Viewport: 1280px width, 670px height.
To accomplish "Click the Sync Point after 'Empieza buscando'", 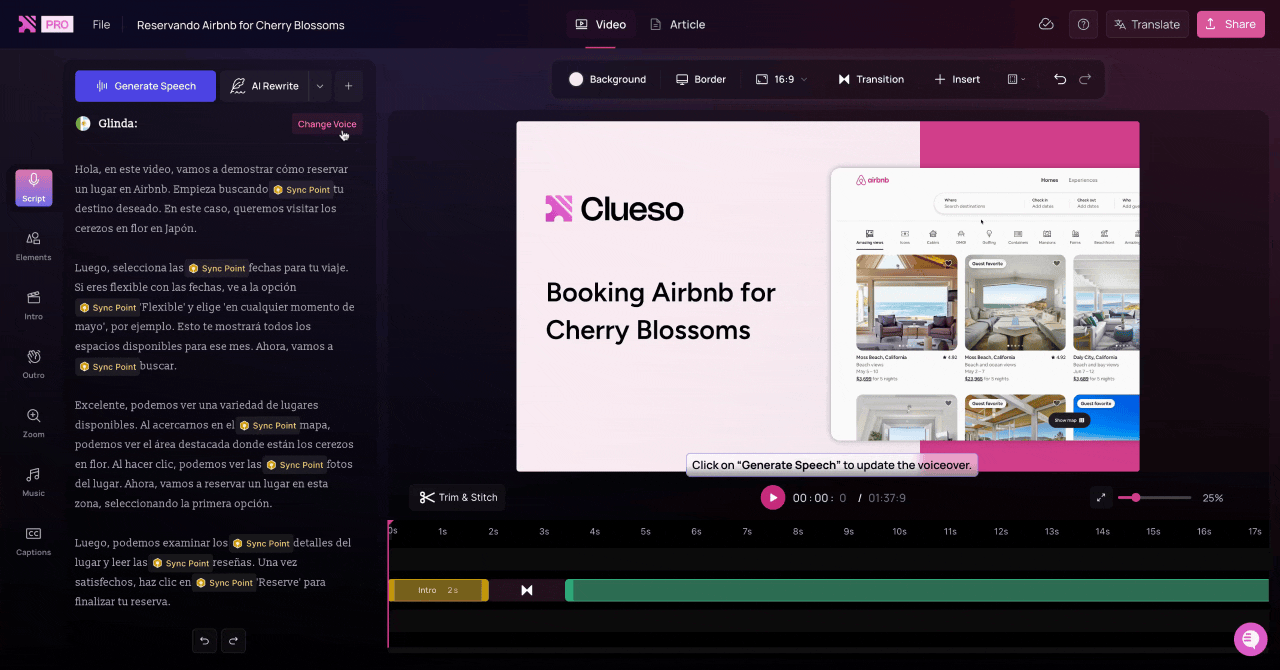I will point(301,189).
